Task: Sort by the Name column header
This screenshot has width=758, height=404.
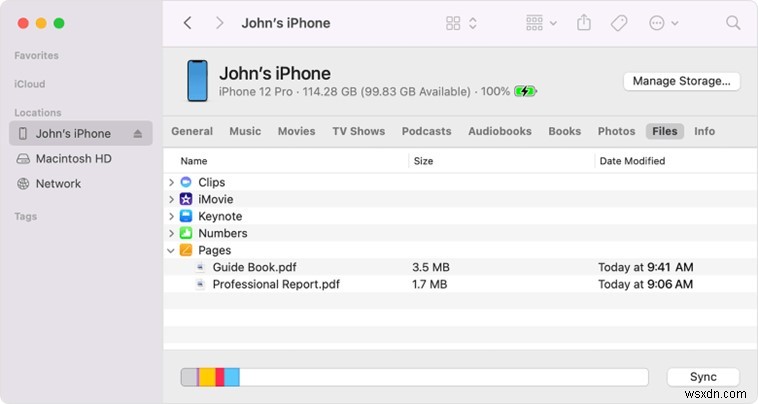Action: coord(194,161)
